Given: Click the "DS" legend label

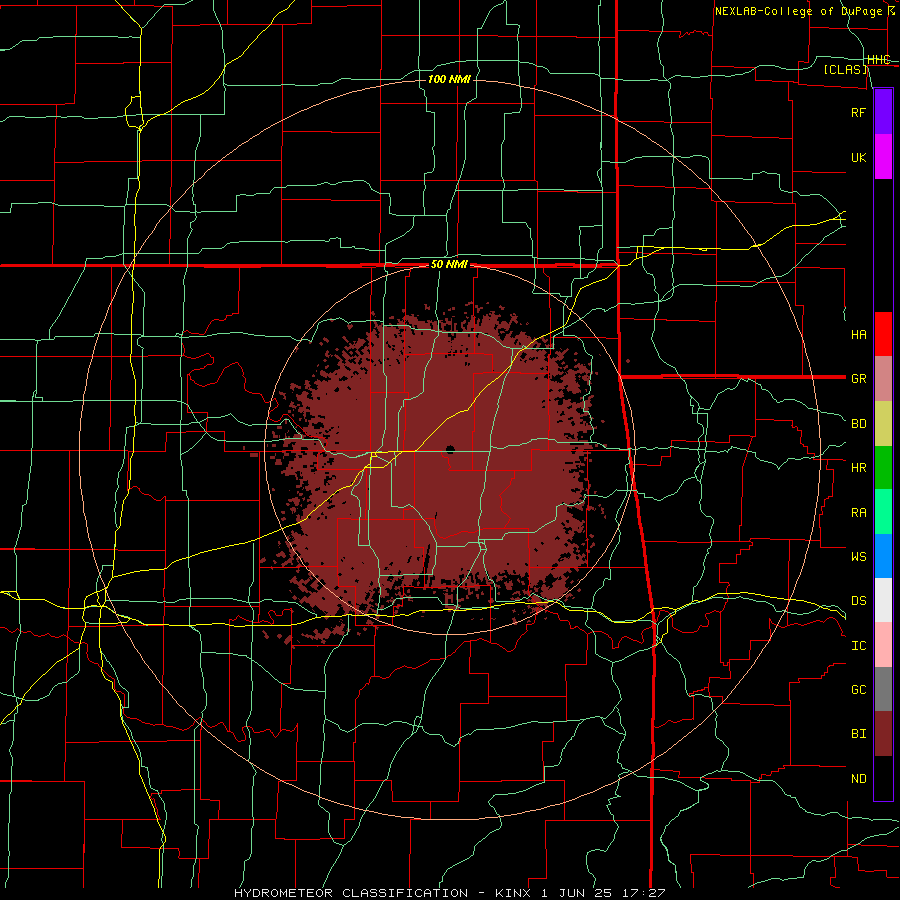Looking at the screenshot, I should coord(858,601).
